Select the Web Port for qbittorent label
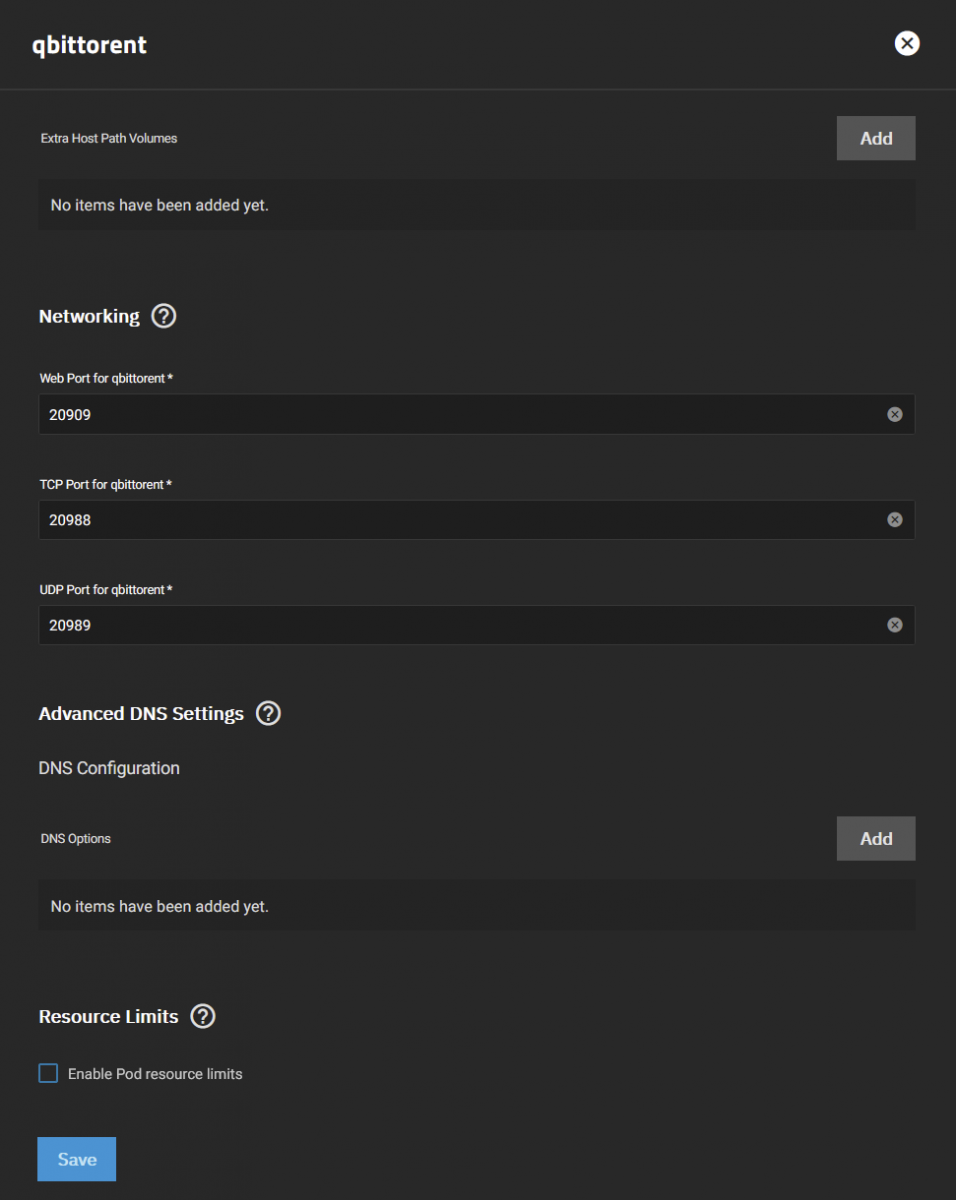The width and height of the screenshot is (956, 1200). (106, 378)
